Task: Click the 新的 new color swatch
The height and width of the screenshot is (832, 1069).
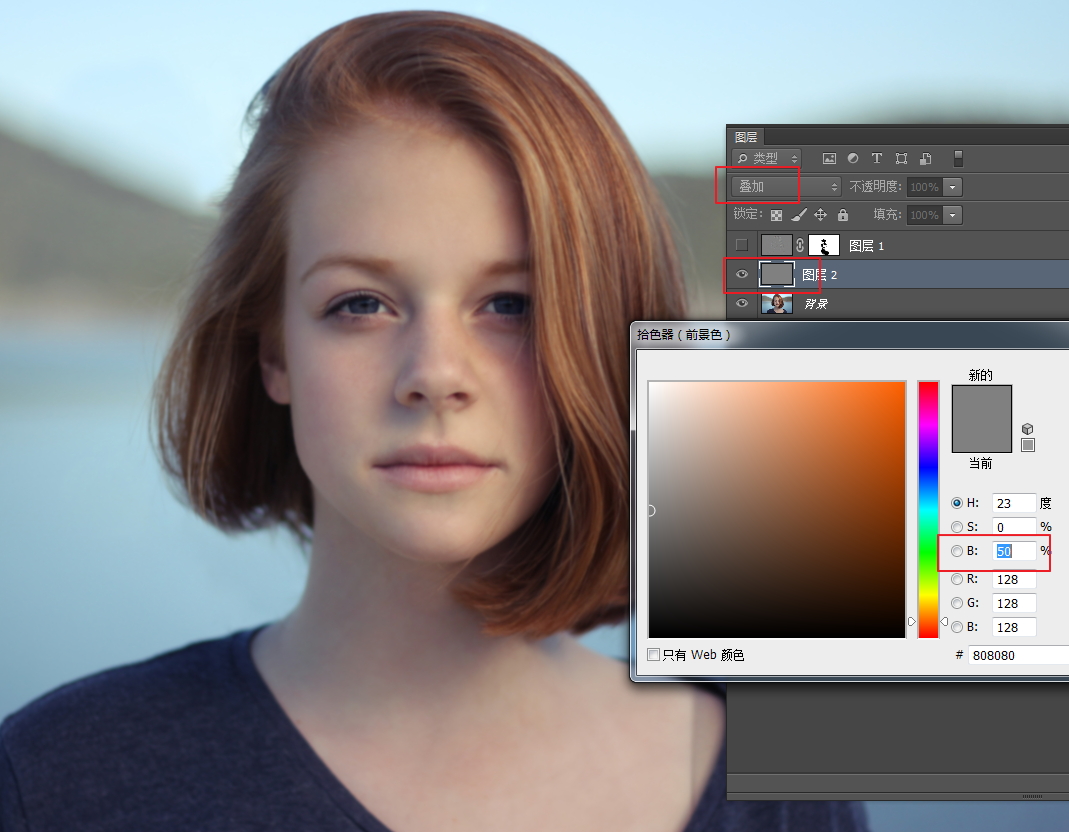Action: (x=982, y=402)
